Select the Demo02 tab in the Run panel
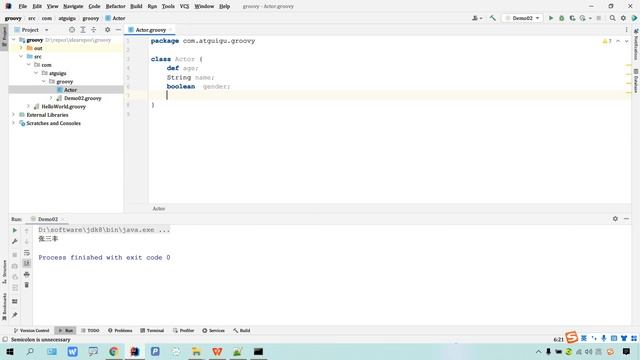Image resolution: width=640 pixels, height=360 pixels. [48, 219]
